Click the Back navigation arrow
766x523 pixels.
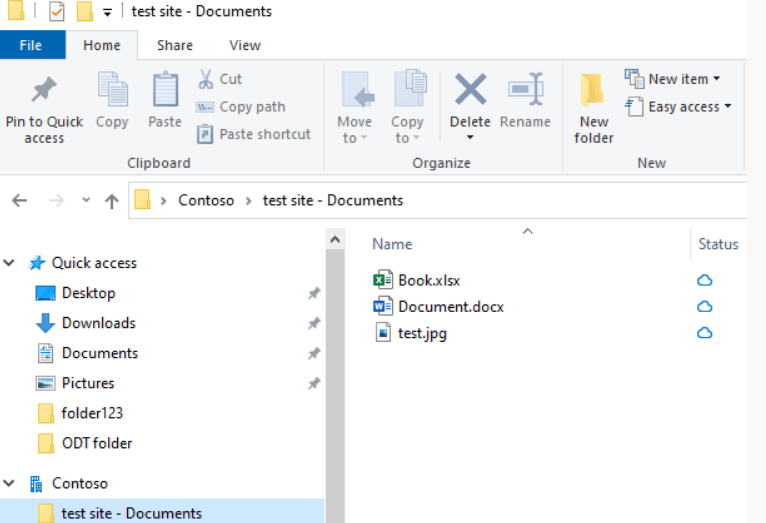tap(20, 201)
